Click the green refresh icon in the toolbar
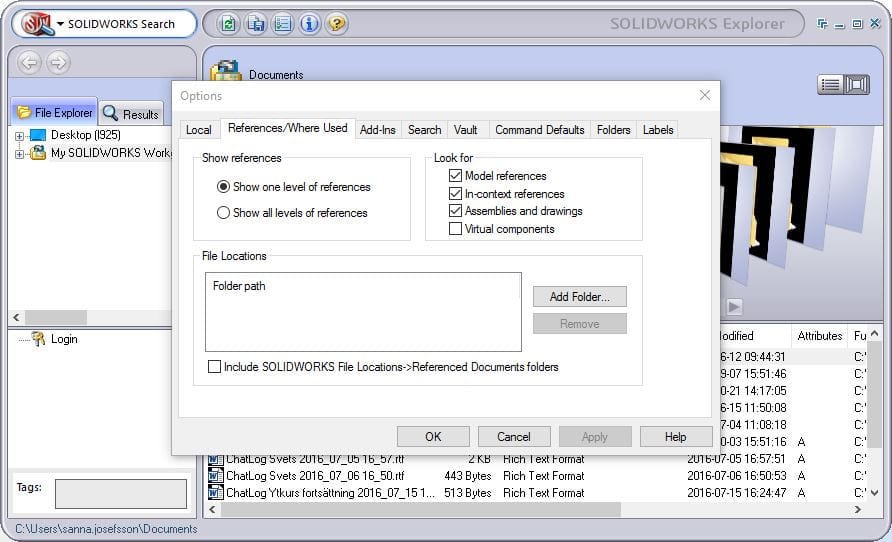 tap(229, 24)
